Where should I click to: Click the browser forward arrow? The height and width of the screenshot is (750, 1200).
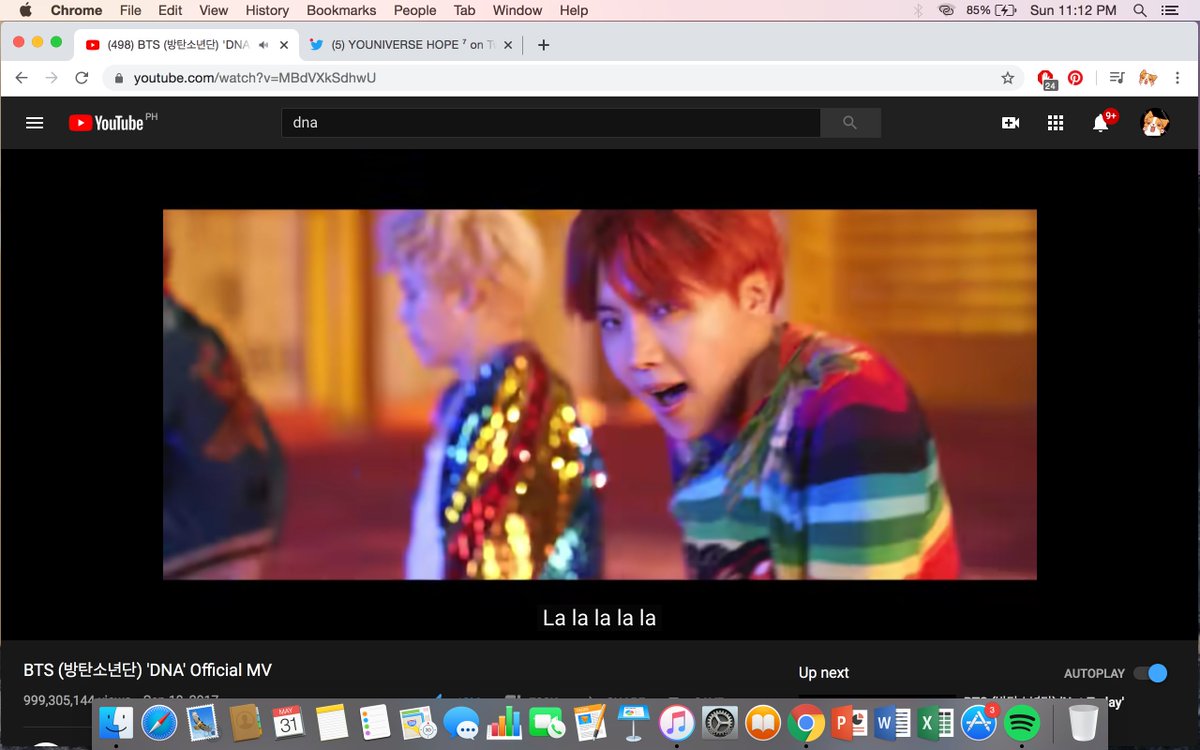point(52,78)
